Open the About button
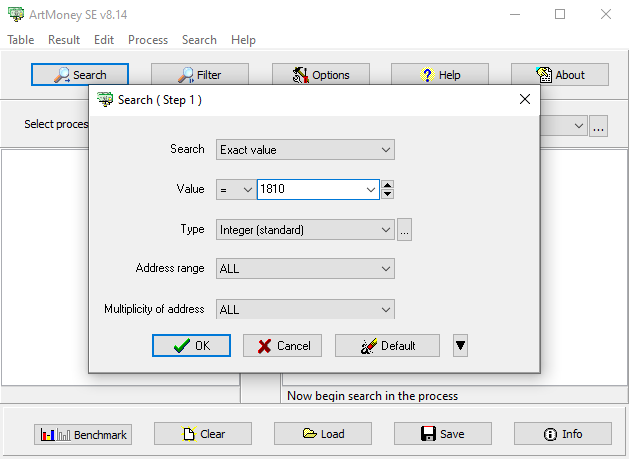 (560, 75)
